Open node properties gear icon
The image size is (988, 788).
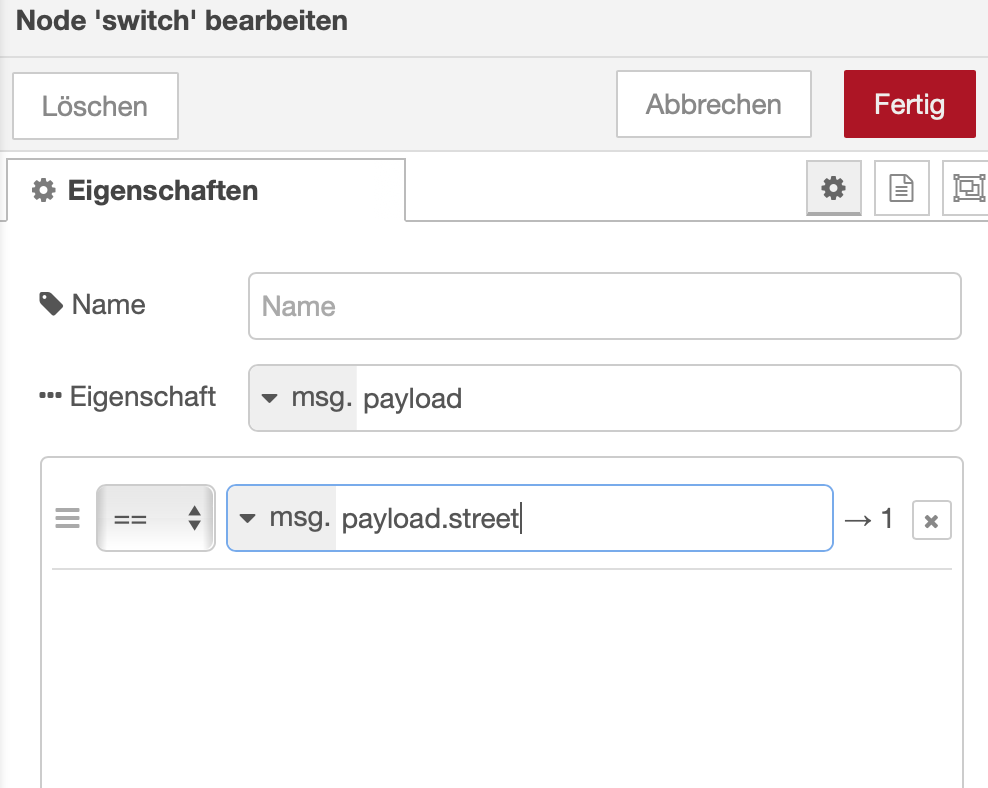click(x=834, y=188)
